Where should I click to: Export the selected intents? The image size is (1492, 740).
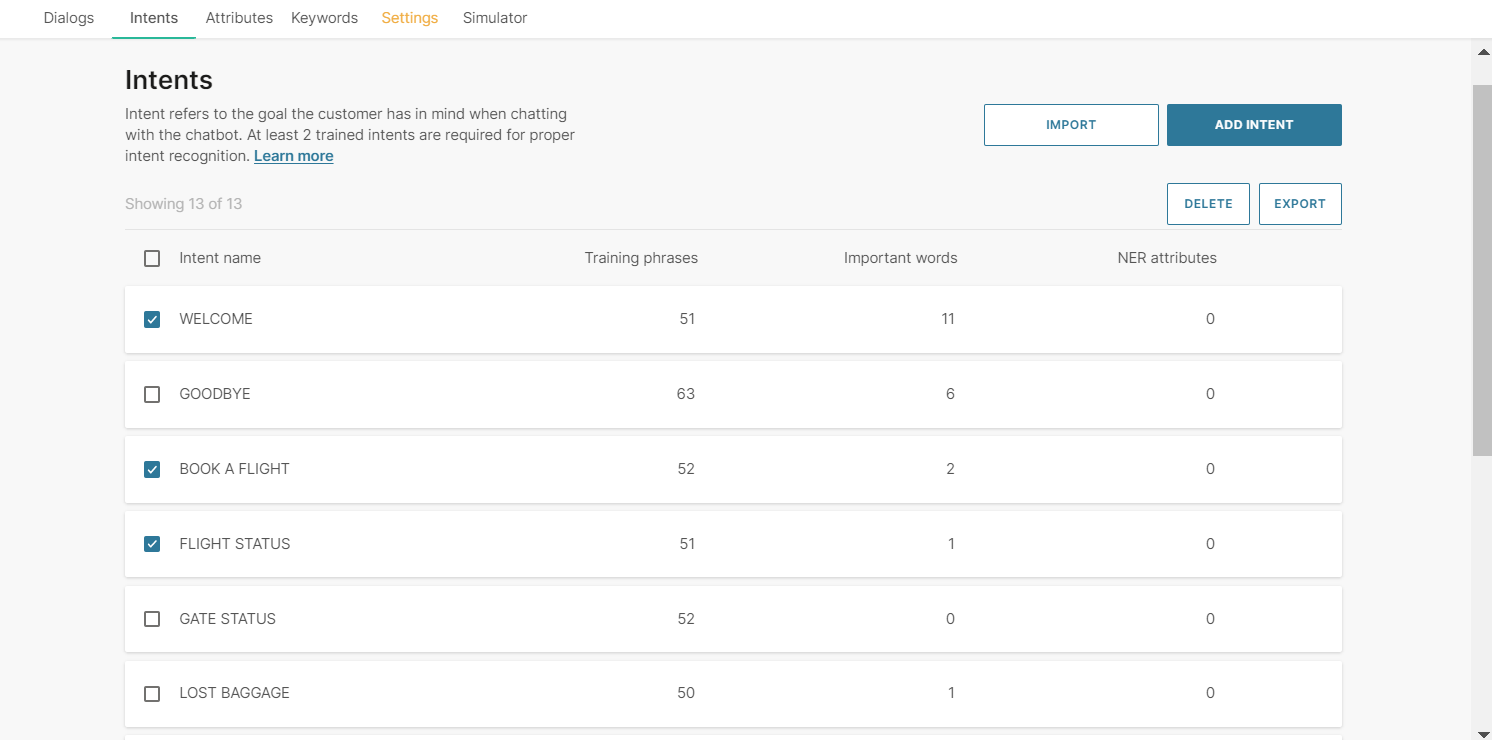pyautogui.click(x=1299, y=204)
